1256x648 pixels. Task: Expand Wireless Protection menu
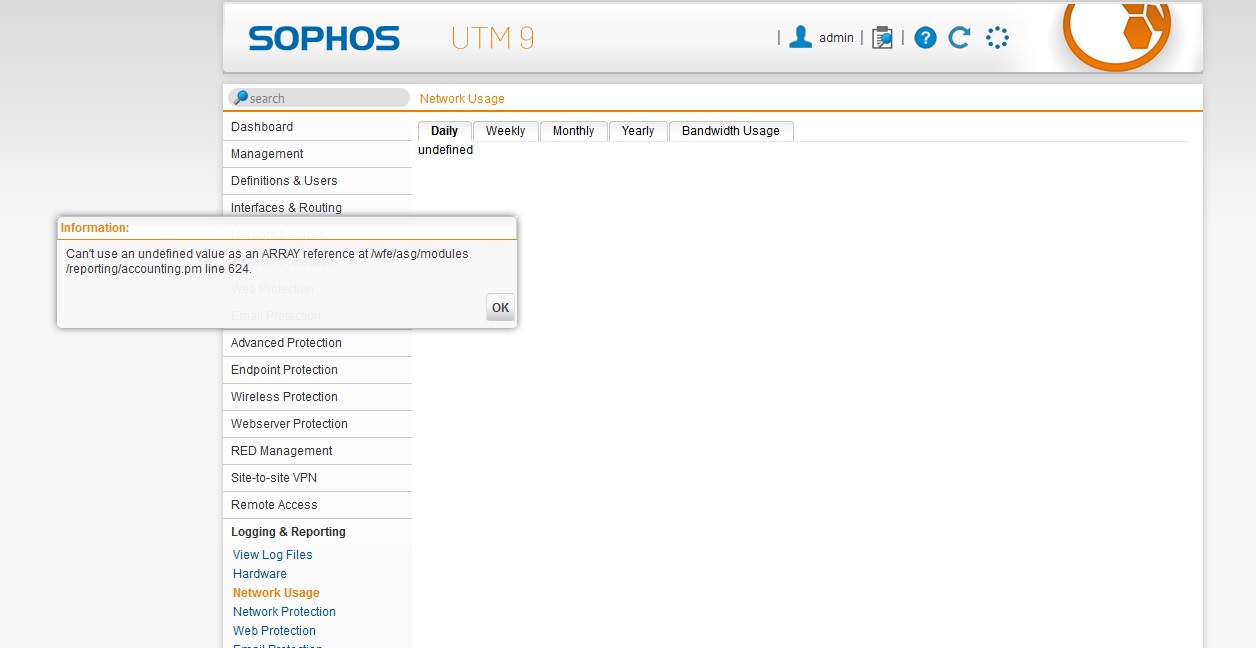pyautogui.click(x=317, y=397)
